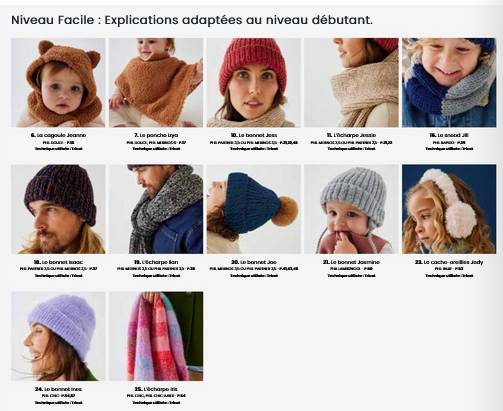Open the '10. Le bonnet Jess' title link
503x411 pixels.
point(254,135)
